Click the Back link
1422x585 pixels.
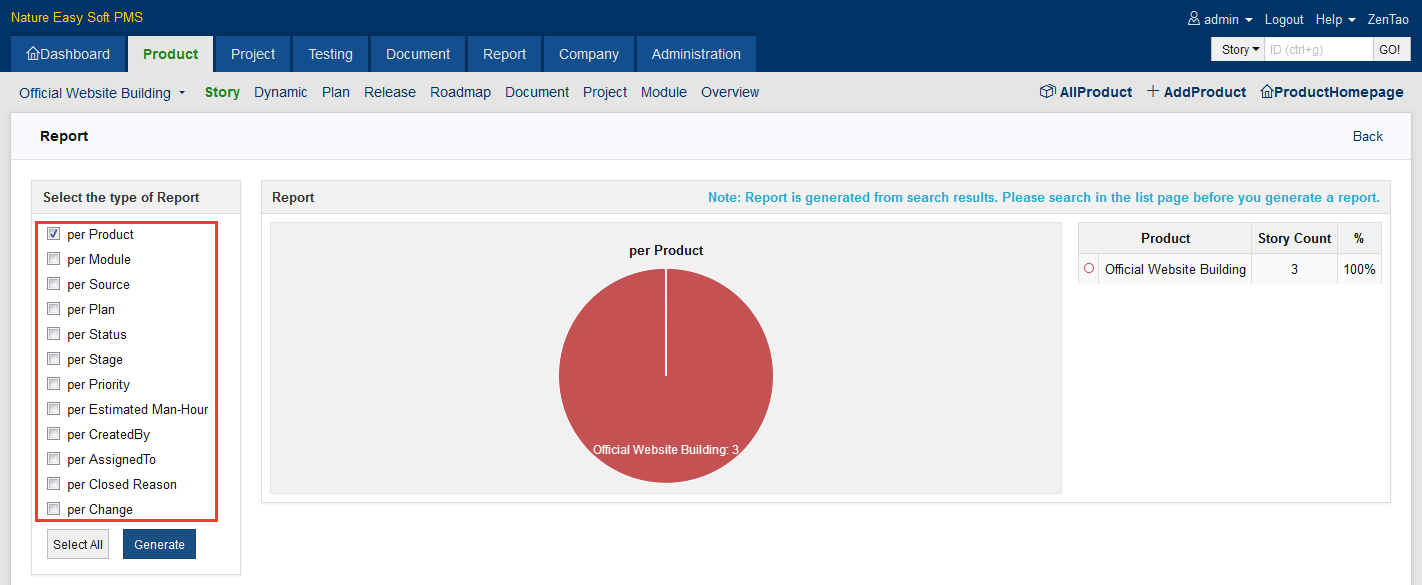coord(1367,136)
